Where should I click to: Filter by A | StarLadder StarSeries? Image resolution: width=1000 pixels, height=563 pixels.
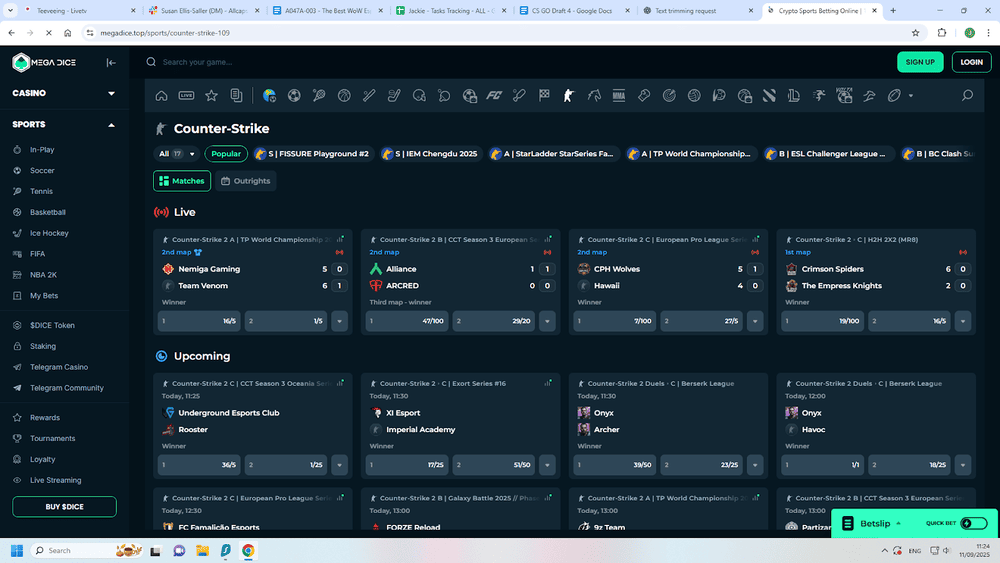552,154
